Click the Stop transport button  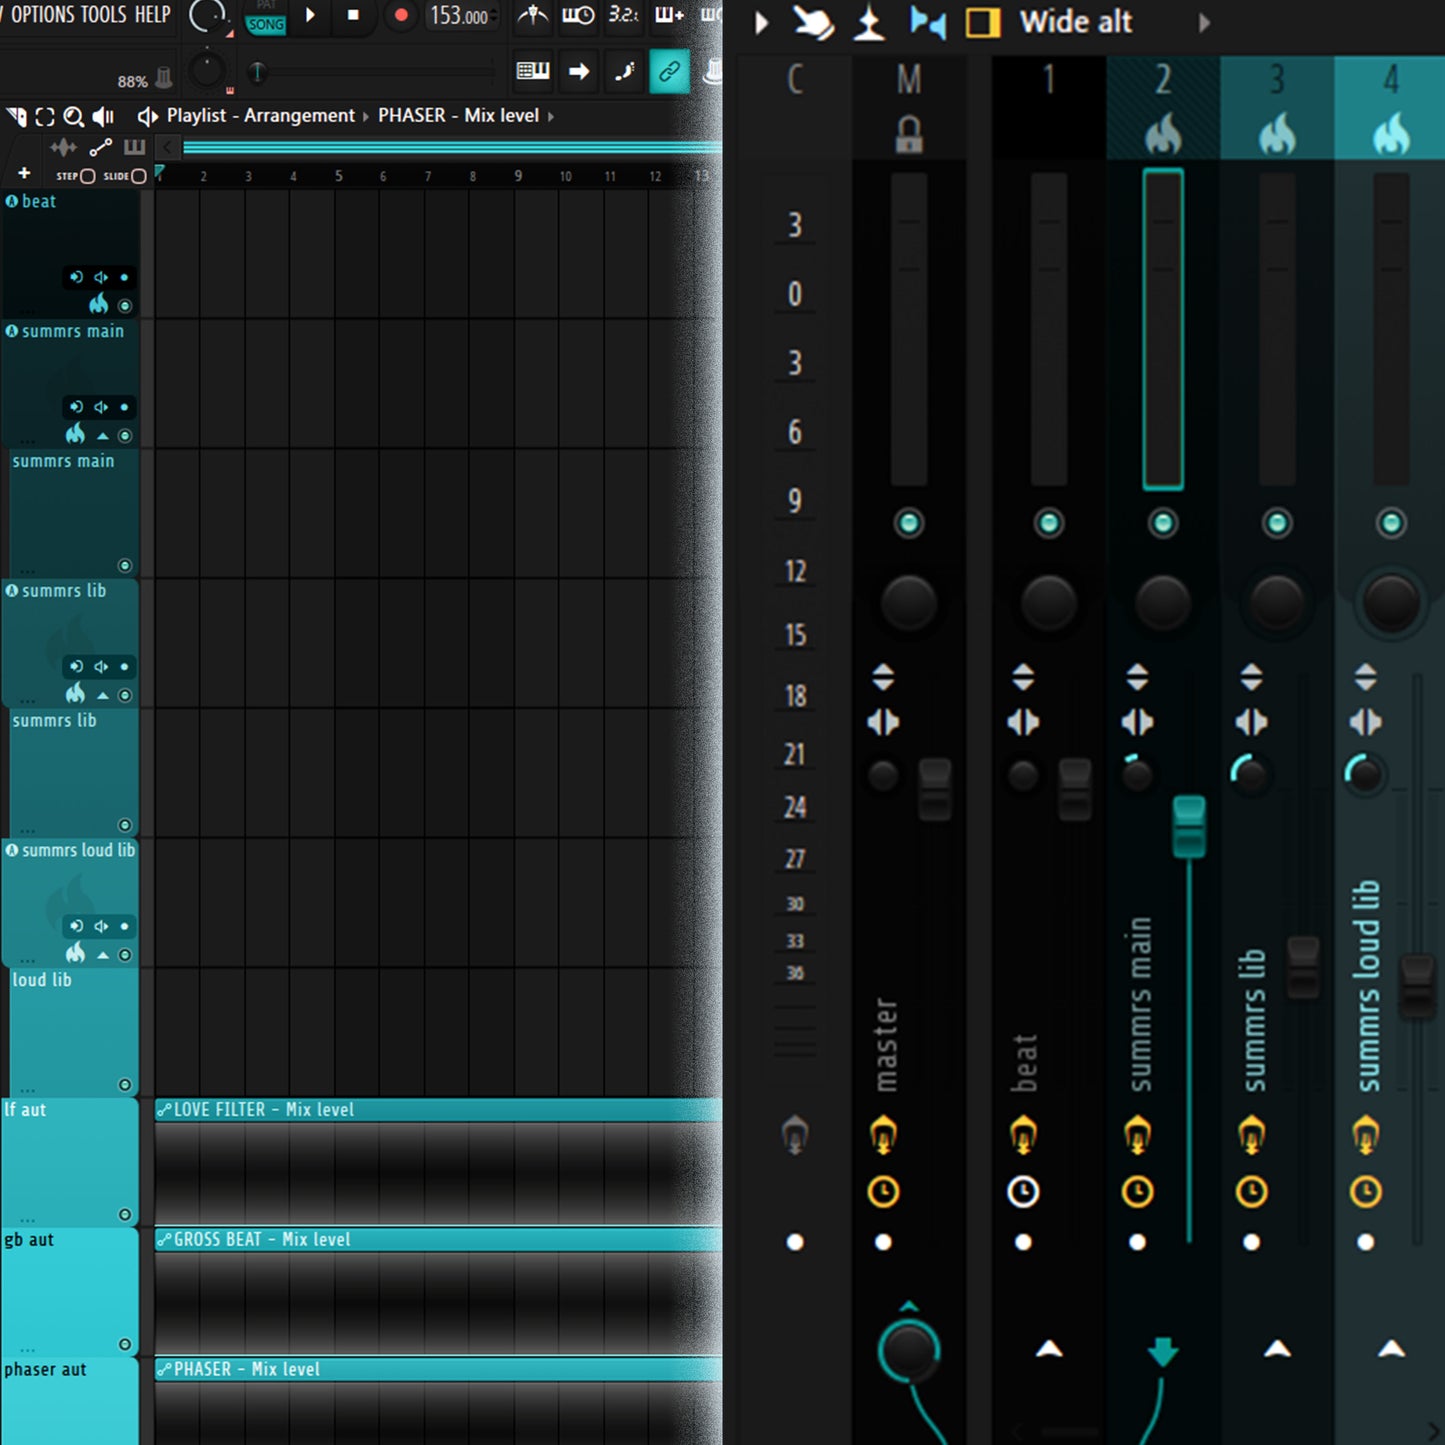coord(353,15)
